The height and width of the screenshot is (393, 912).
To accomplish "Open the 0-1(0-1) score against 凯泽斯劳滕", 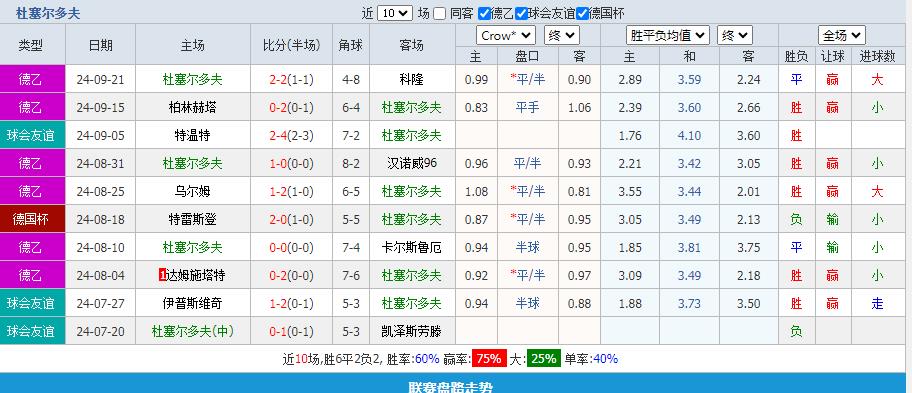I will point(291,331).
